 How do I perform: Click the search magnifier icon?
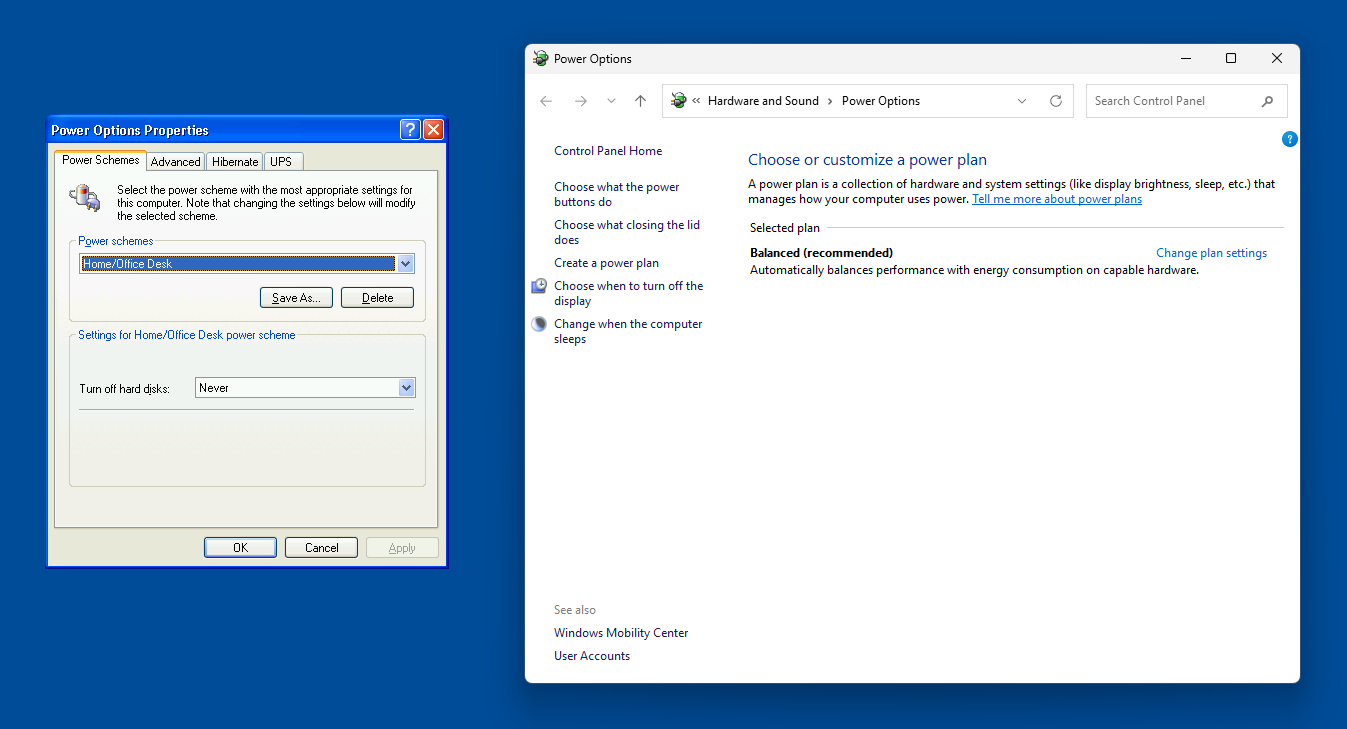pyautogui.click(x=1267, y=101)
